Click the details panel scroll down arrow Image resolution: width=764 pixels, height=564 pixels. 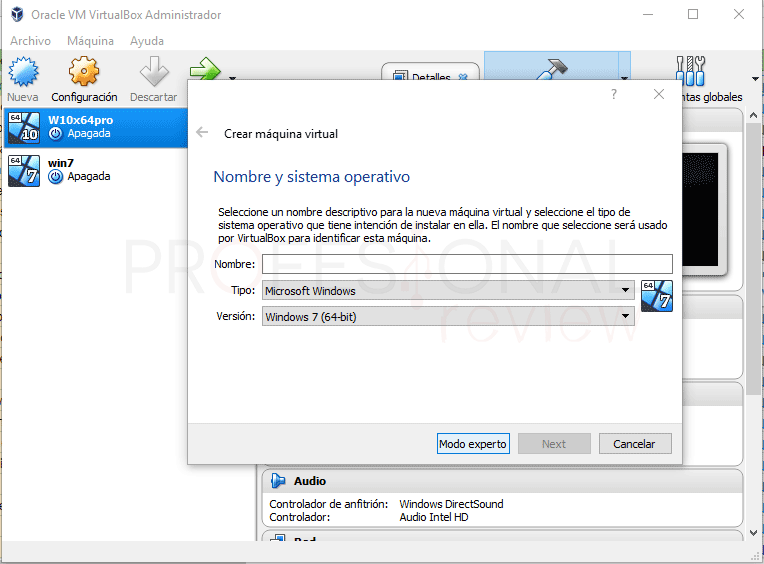tap(753, 533)
